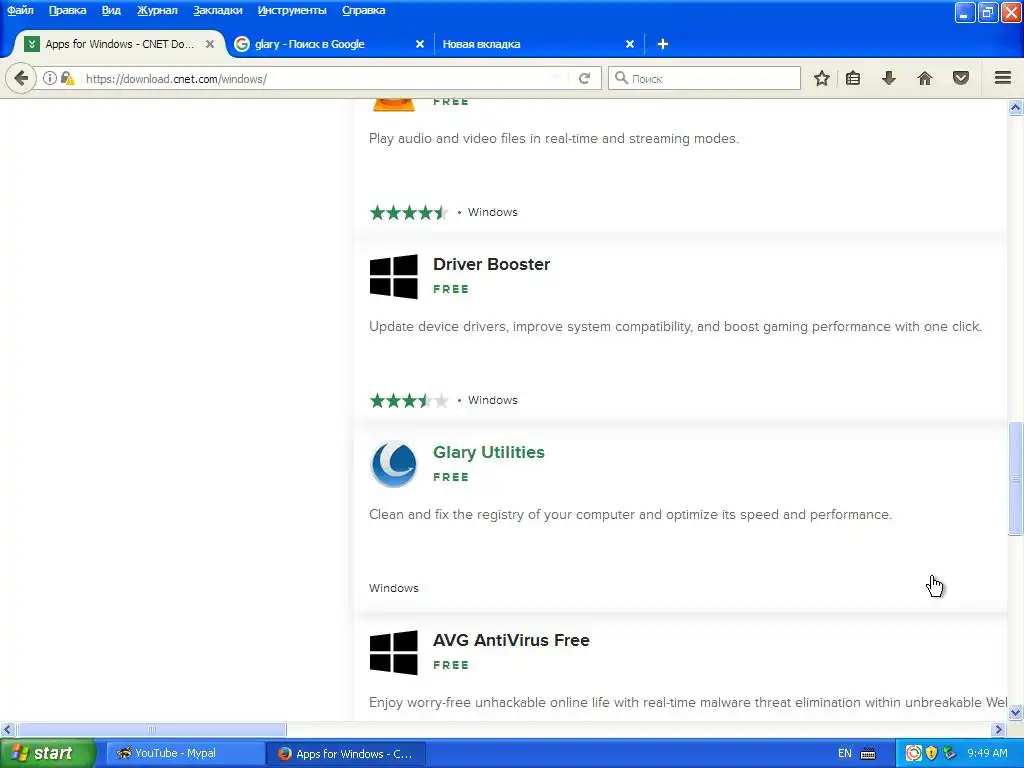Click the Apps for Windows taskbar button
The width and height of the screenshot is (1024, 768).
point(347,754)
